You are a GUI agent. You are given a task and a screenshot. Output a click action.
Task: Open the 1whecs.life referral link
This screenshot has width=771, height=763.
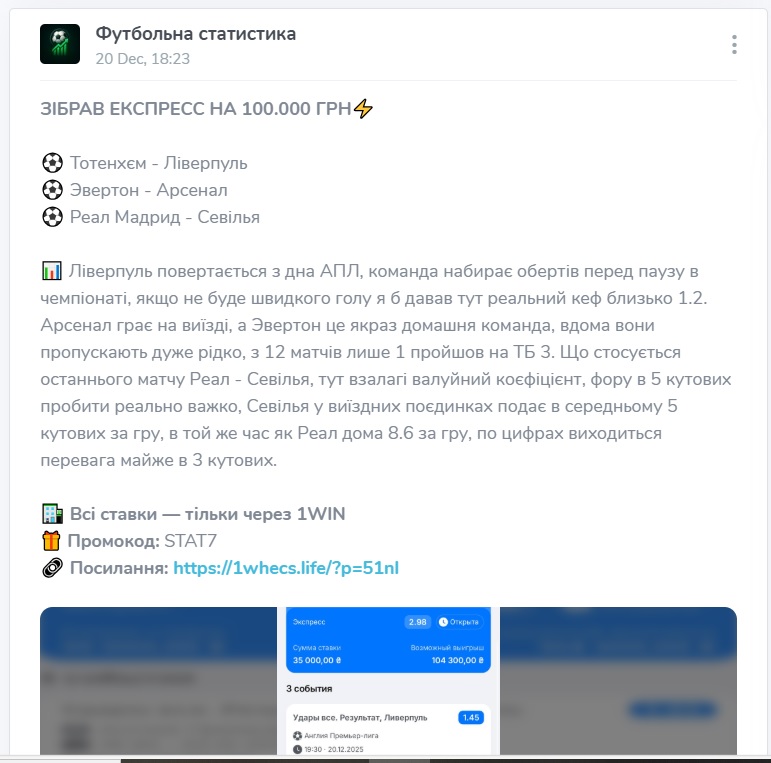[286, 568]
